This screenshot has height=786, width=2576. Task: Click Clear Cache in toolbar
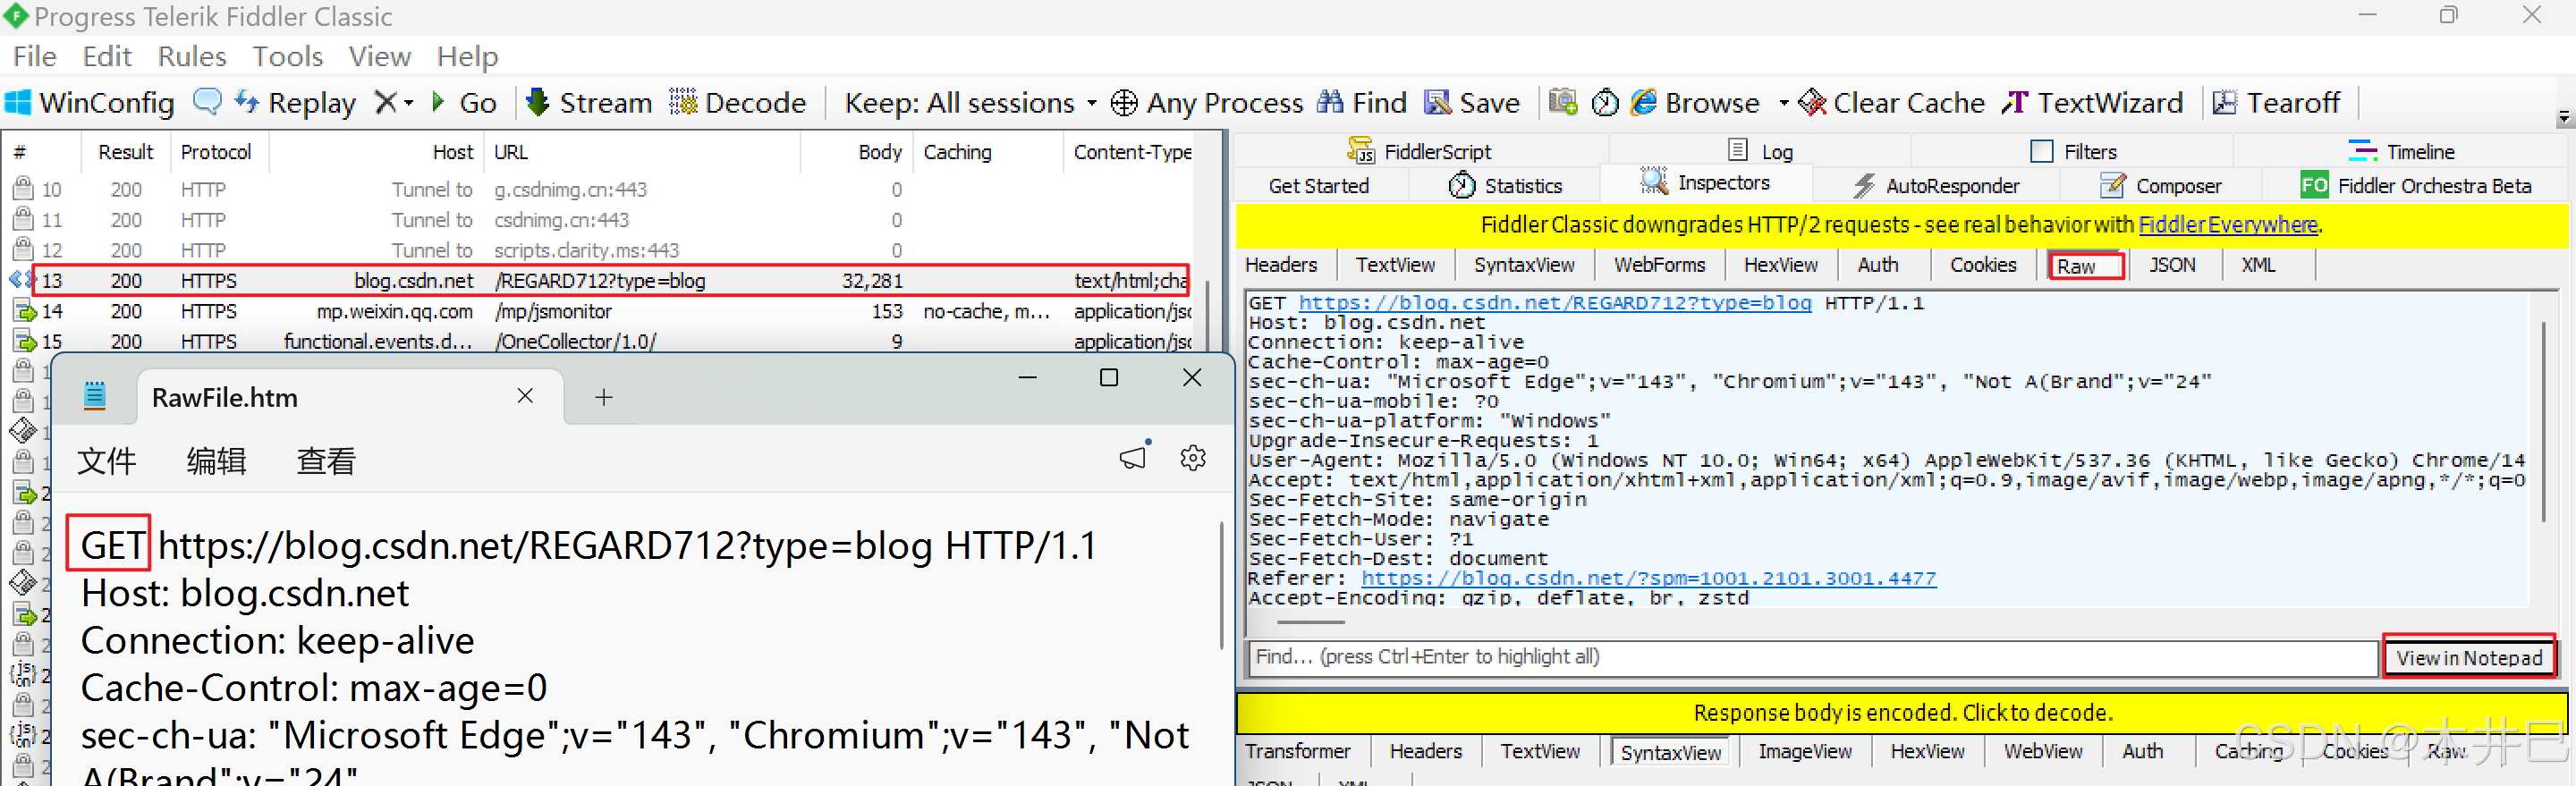1891,103
